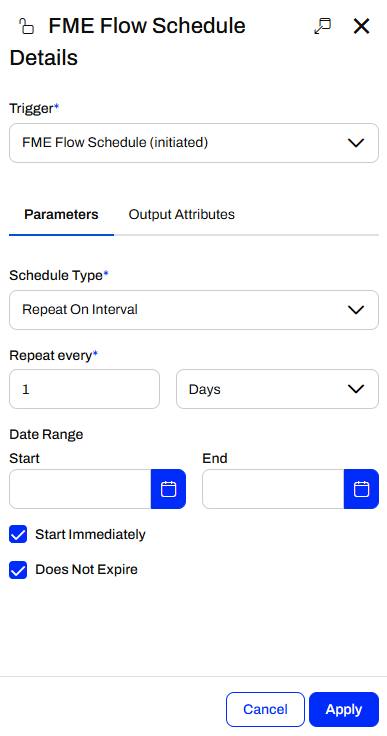Select the Parameters tab
This screenshot has height=736, width=387.
(62, 215)
